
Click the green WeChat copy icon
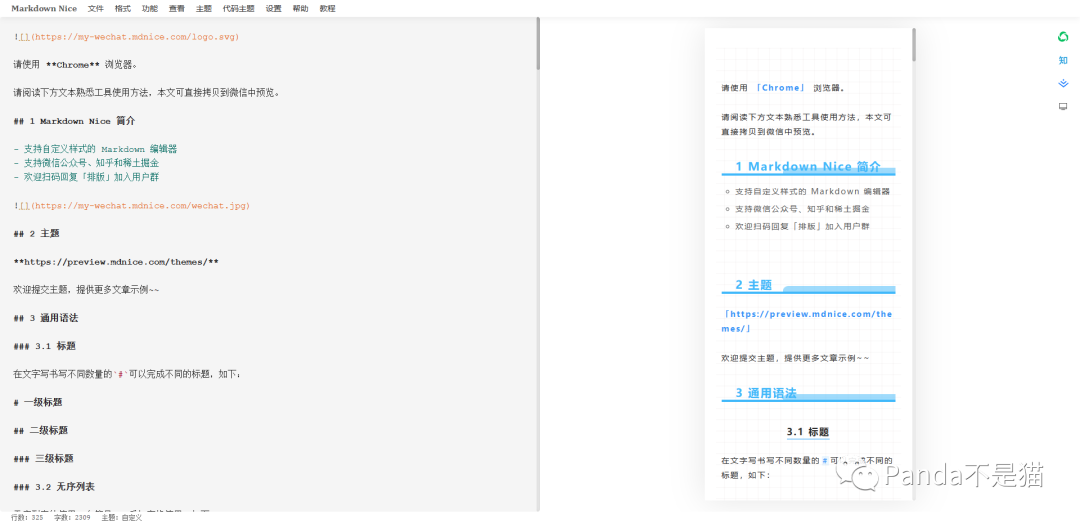[x=1063, y=37]
